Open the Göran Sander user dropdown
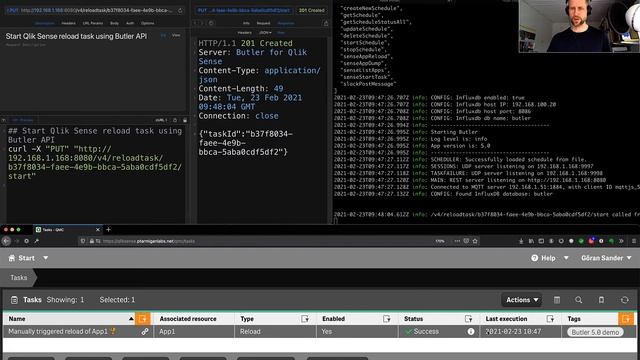The image size is (640, 360). point(606,258)
